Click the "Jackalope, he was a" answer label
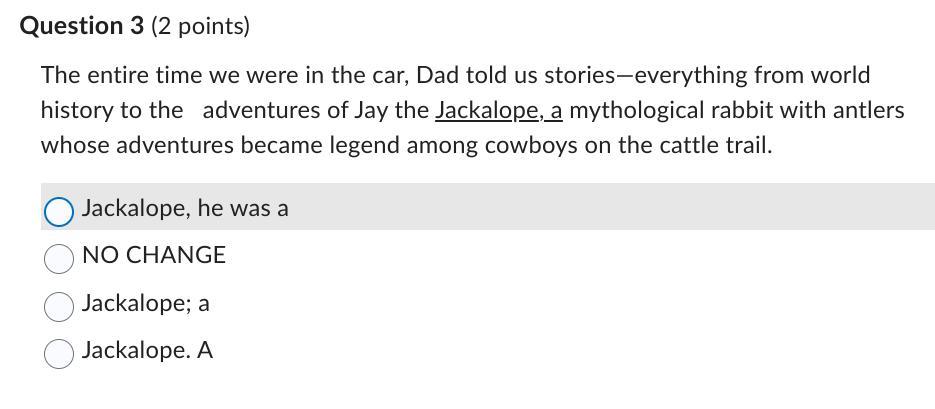 point(185,208)
